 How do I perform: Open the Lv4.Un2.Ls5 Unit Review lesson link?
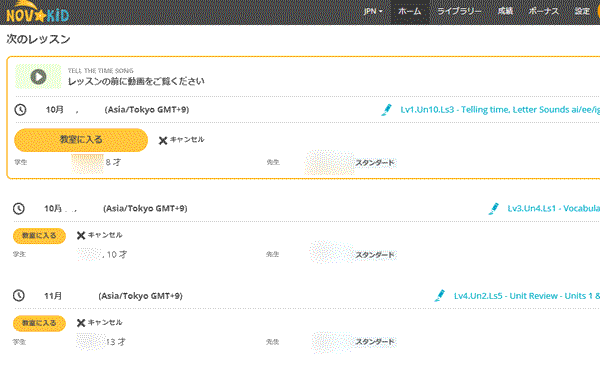[527, 296]
